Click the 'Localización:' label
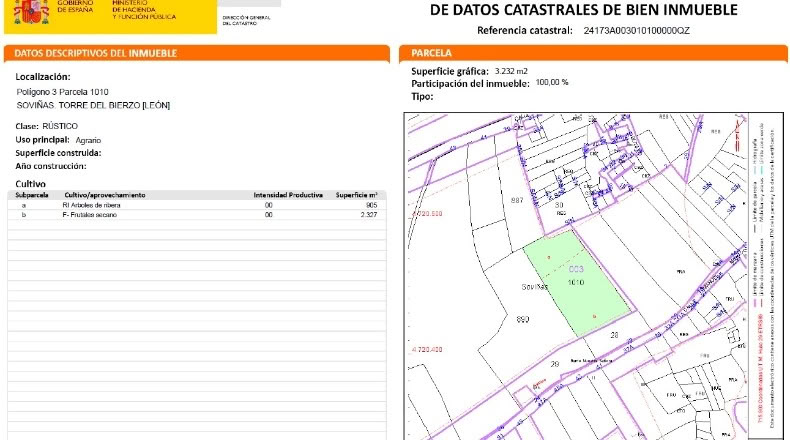Image resolution: width=790 pixels, height=440 pixels. pos(43,77)
